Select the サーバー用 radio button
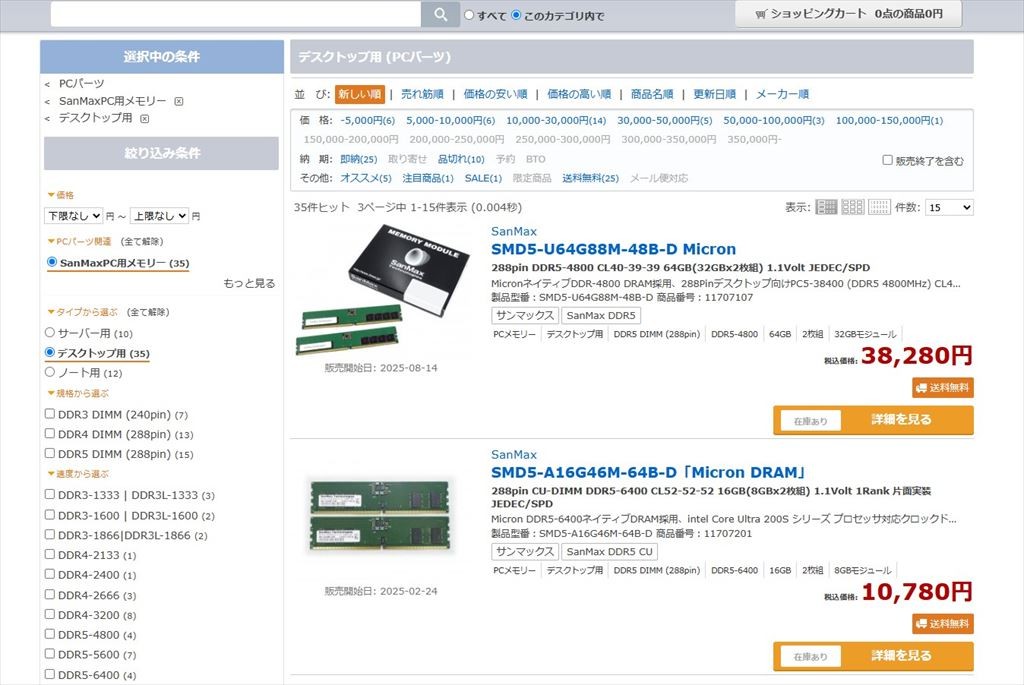1024x685 pixels. pos(50,332)
